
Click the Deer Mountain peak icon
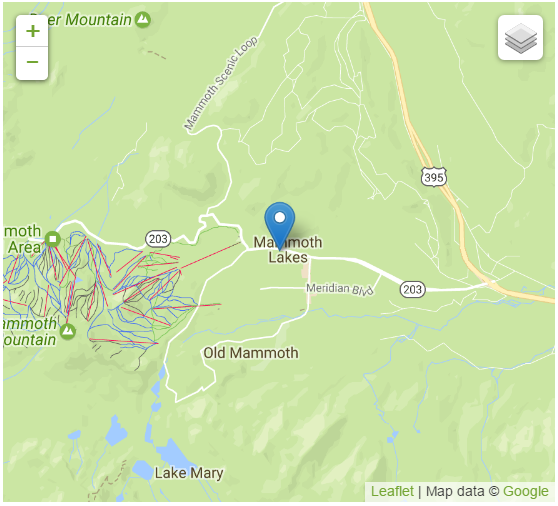(143, 20)
